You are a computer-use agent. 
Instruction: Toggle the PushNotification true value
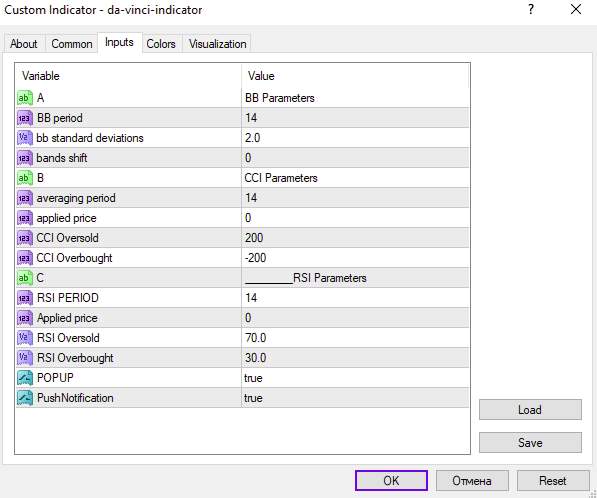[x=355, y=398]
